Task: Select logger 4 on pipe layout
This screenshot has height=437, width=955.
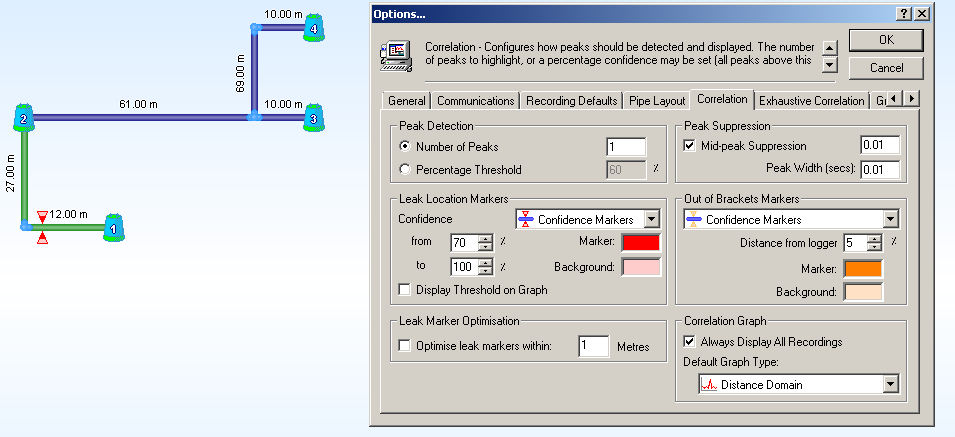Action: pyautogui.click(x=314, y=27)
